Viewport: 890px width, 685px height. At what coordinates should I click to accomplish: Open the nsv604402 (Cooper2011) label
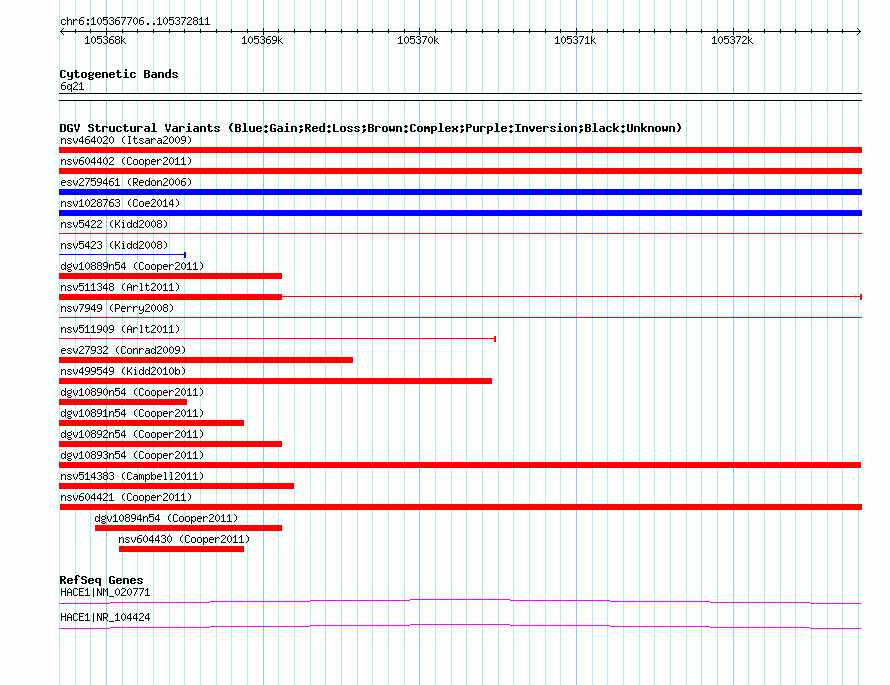coord(126,161)
